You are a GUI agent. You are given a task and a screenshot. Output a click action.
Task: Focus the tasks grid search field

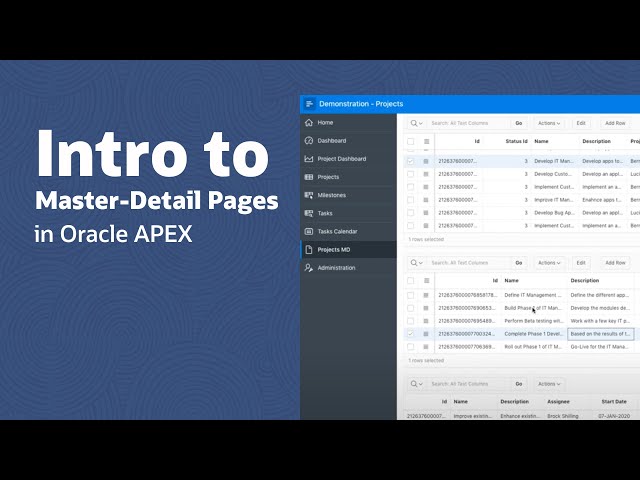[468, 384]
